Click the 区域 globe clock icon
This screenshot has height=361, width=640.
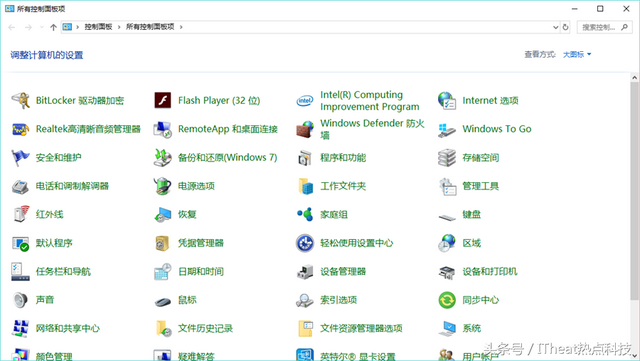pos(447,243)
